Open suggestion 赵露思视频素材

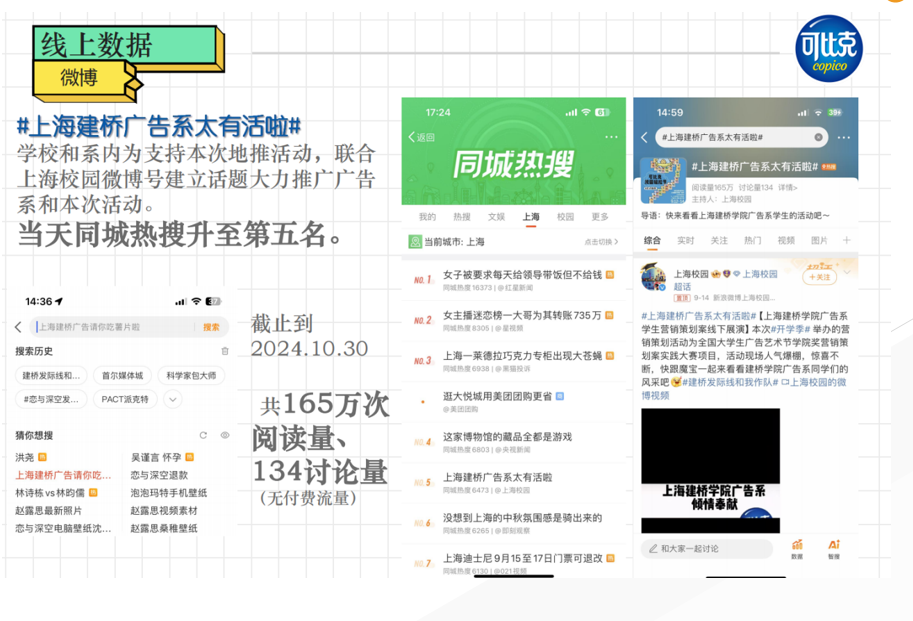[164, 510]
